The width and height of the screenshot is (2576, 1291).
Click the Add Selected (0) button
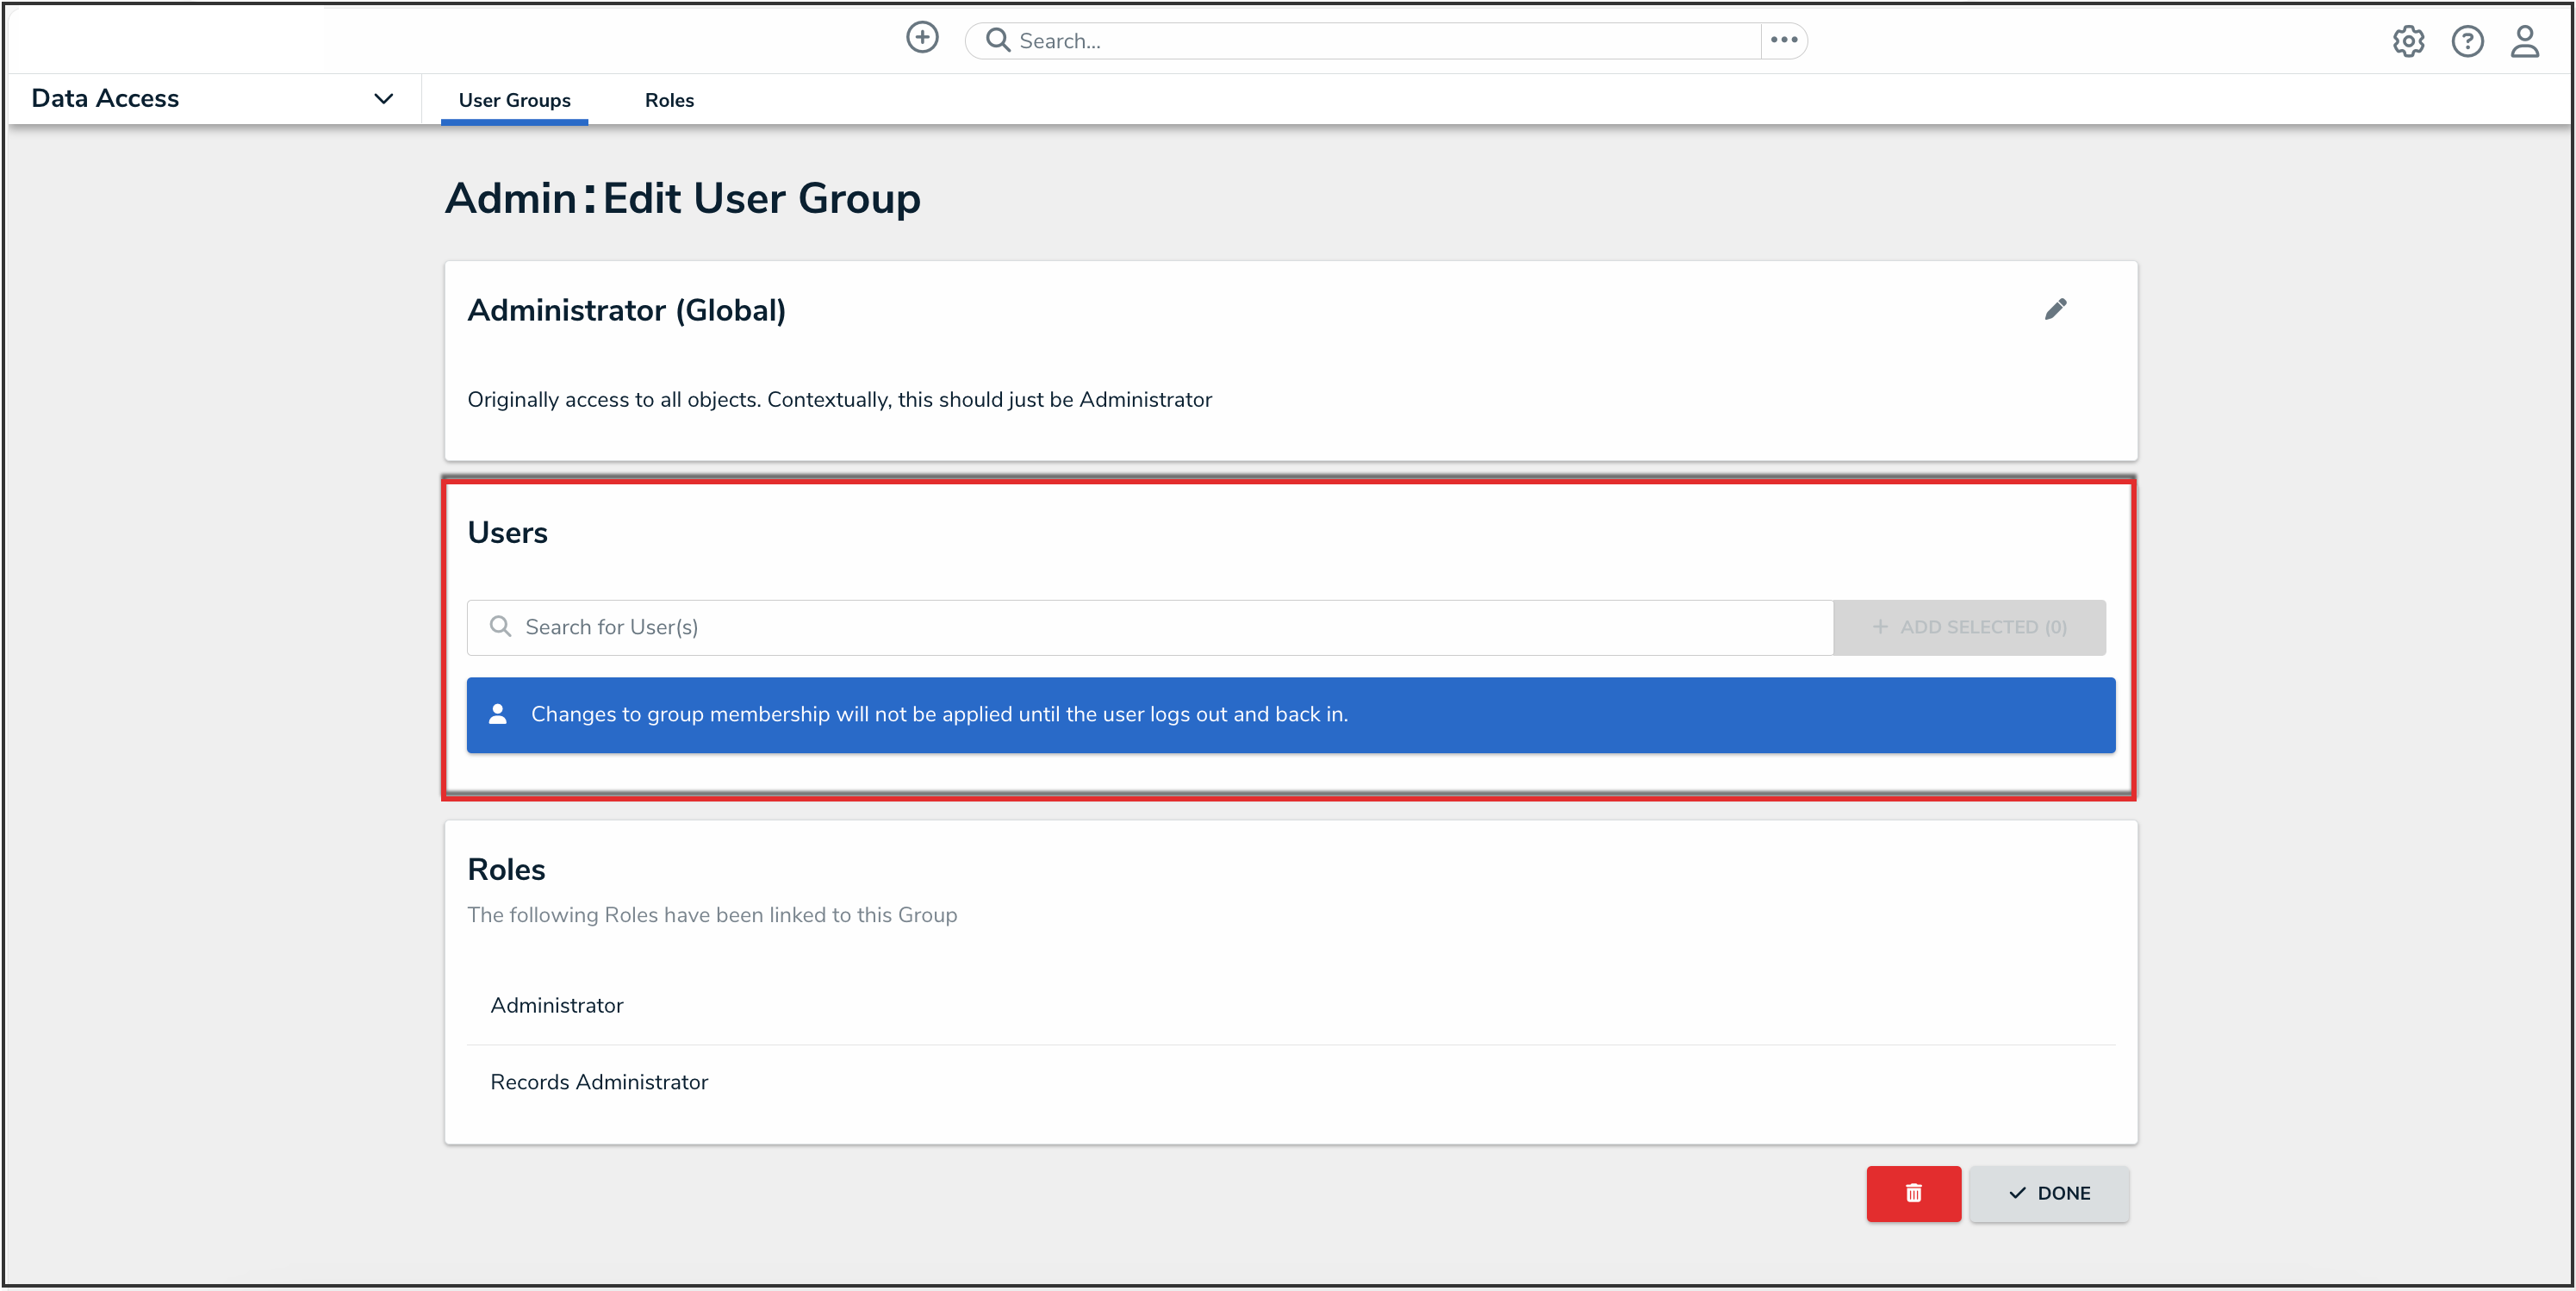(1968, 627)
